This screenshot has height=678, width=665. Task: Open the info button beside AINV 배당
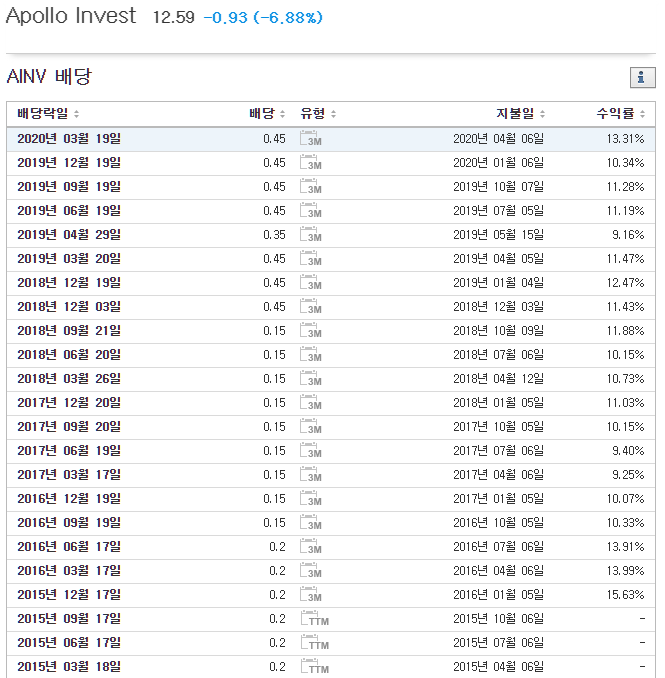pyautogui.click(x=642, y=78)
